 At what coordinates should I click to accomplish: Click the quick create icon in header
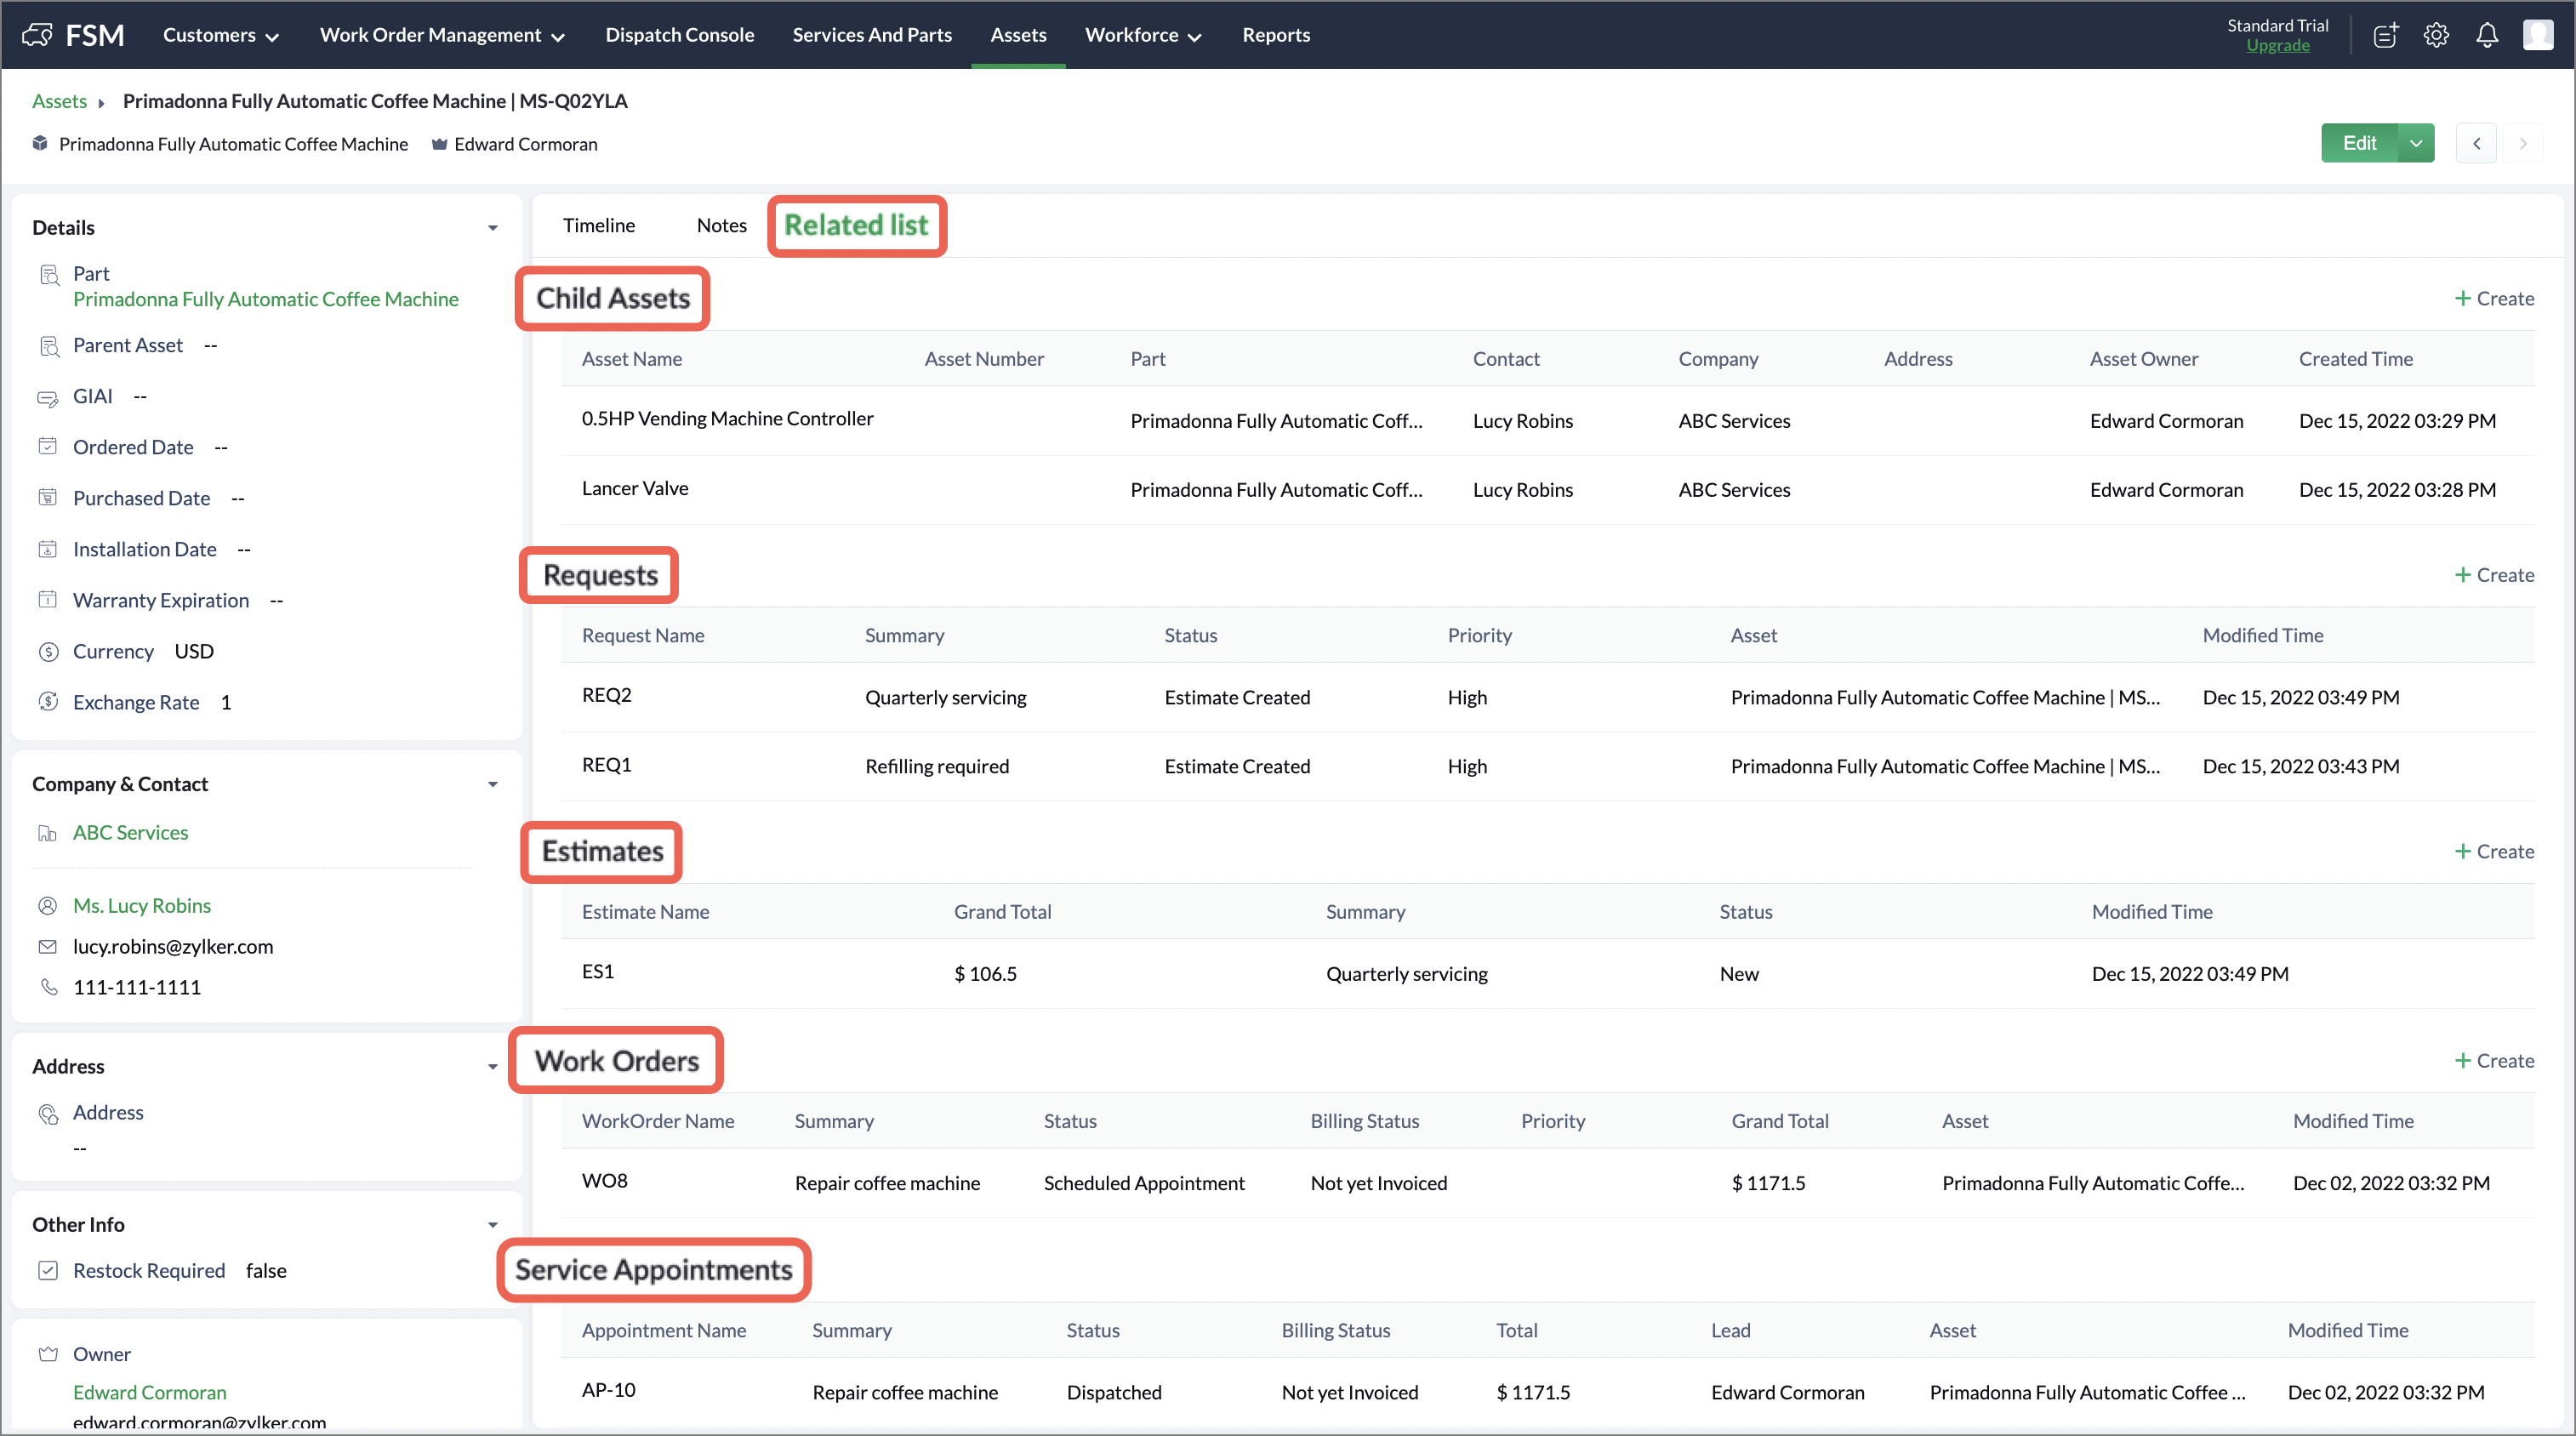coord(2385,35)
